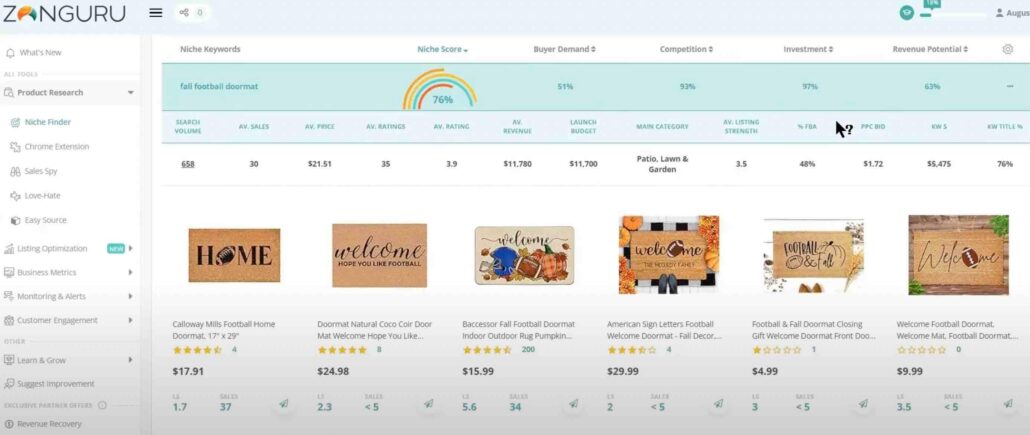Click the NEW badge on Listing Optimization
1030x435 pixels.
click(116, 248)
